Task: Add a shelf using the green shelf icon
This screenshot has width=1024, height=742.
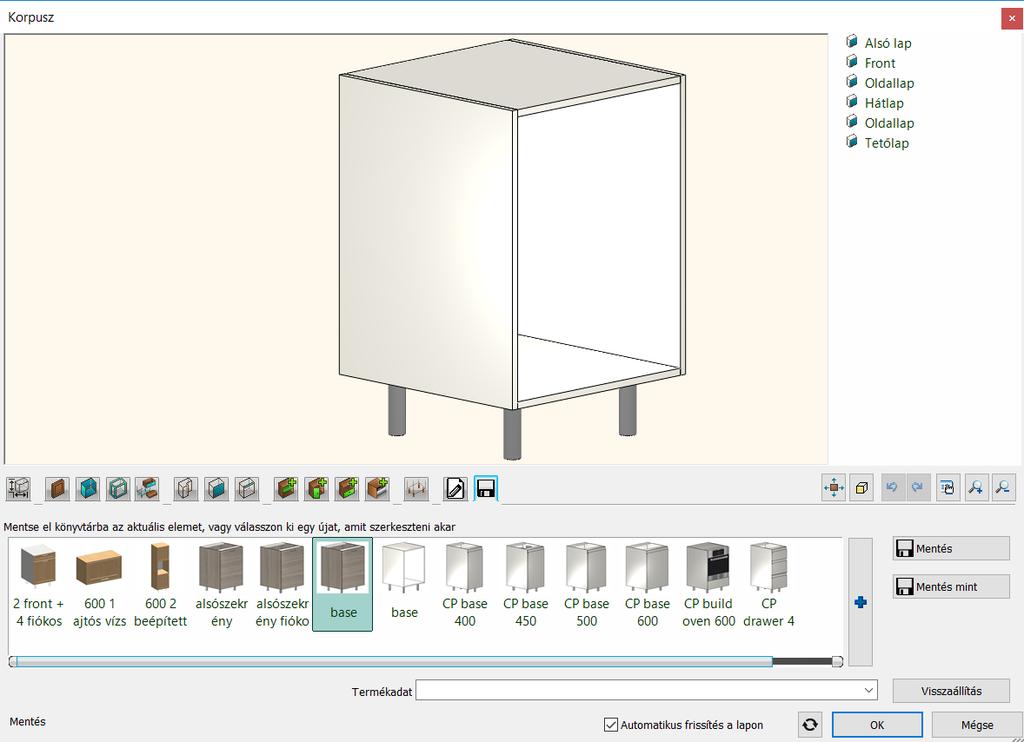Action: [286, 488]
